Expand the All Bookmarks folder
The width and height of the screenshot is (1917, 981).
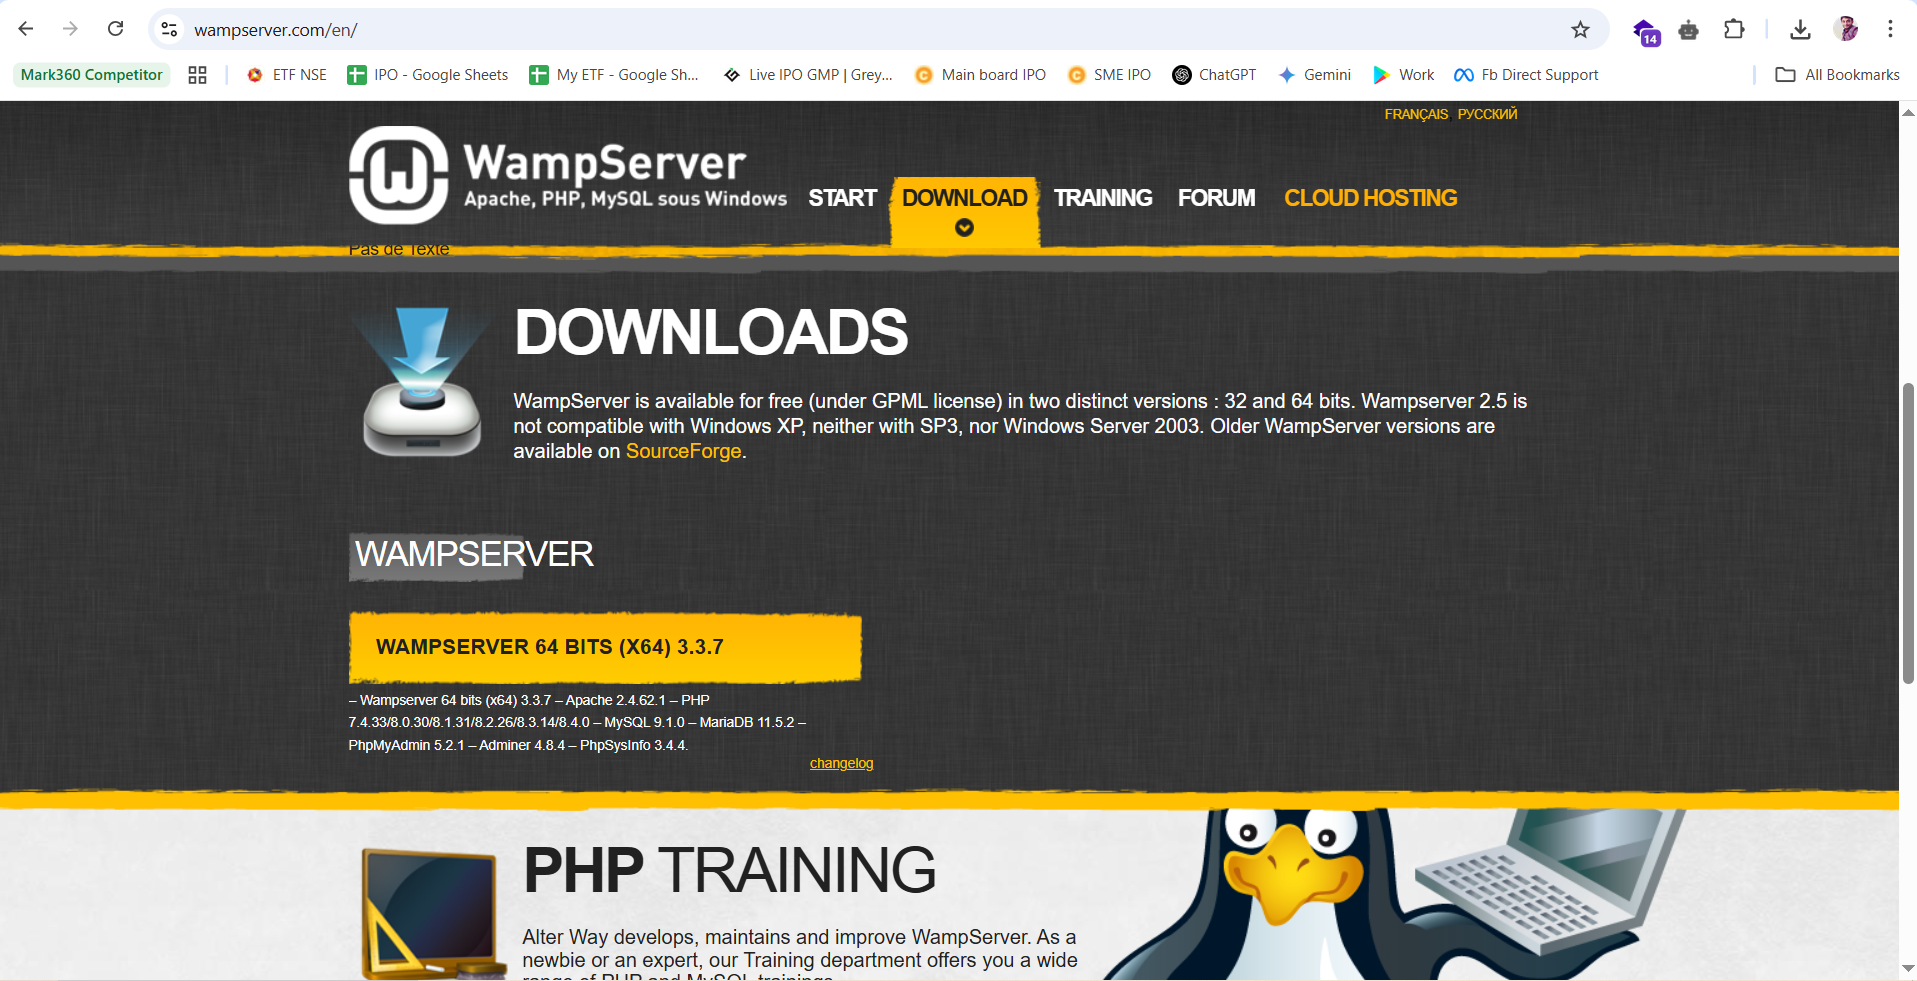pyautogui.click(x=1838, y=75)
